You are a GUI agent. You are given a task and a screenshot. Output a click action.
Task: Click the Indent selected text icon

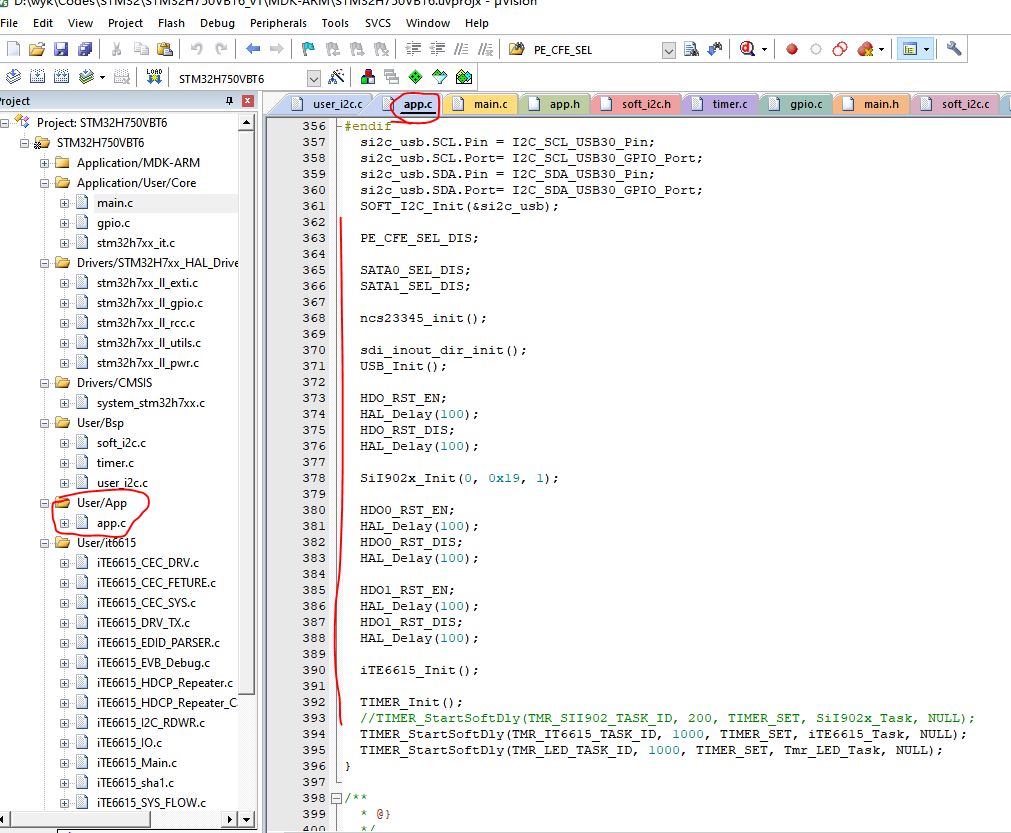point(413,49)
